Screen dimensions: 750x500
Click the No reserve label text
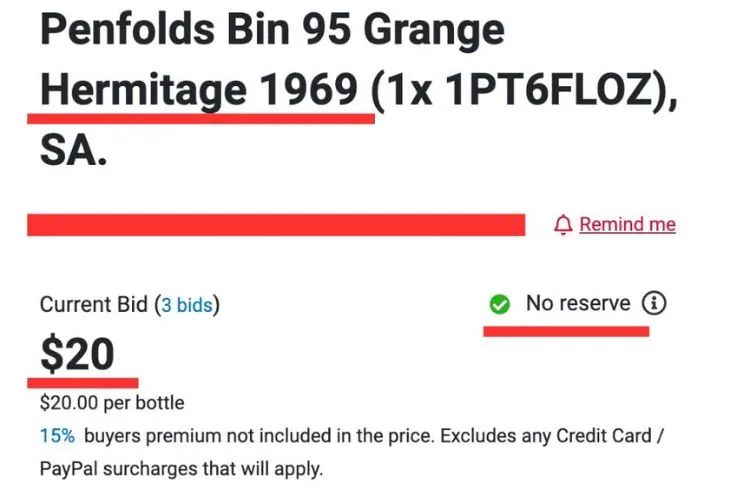click(578, 303)
